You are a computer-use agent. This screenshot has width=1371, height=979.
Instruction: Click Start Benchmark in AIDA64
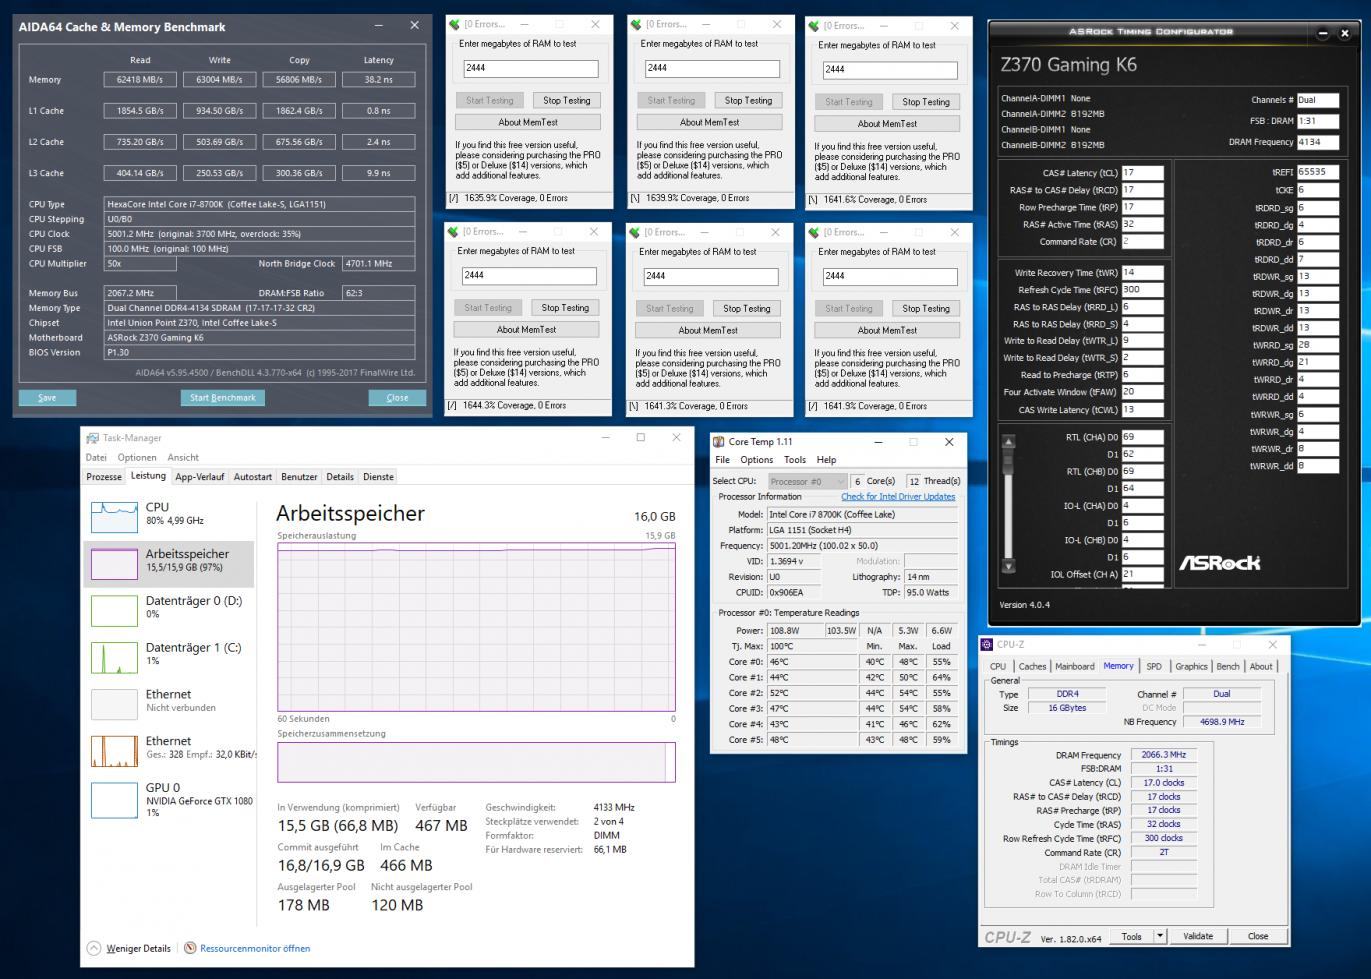pyautogui.click(x=223, y=397)
